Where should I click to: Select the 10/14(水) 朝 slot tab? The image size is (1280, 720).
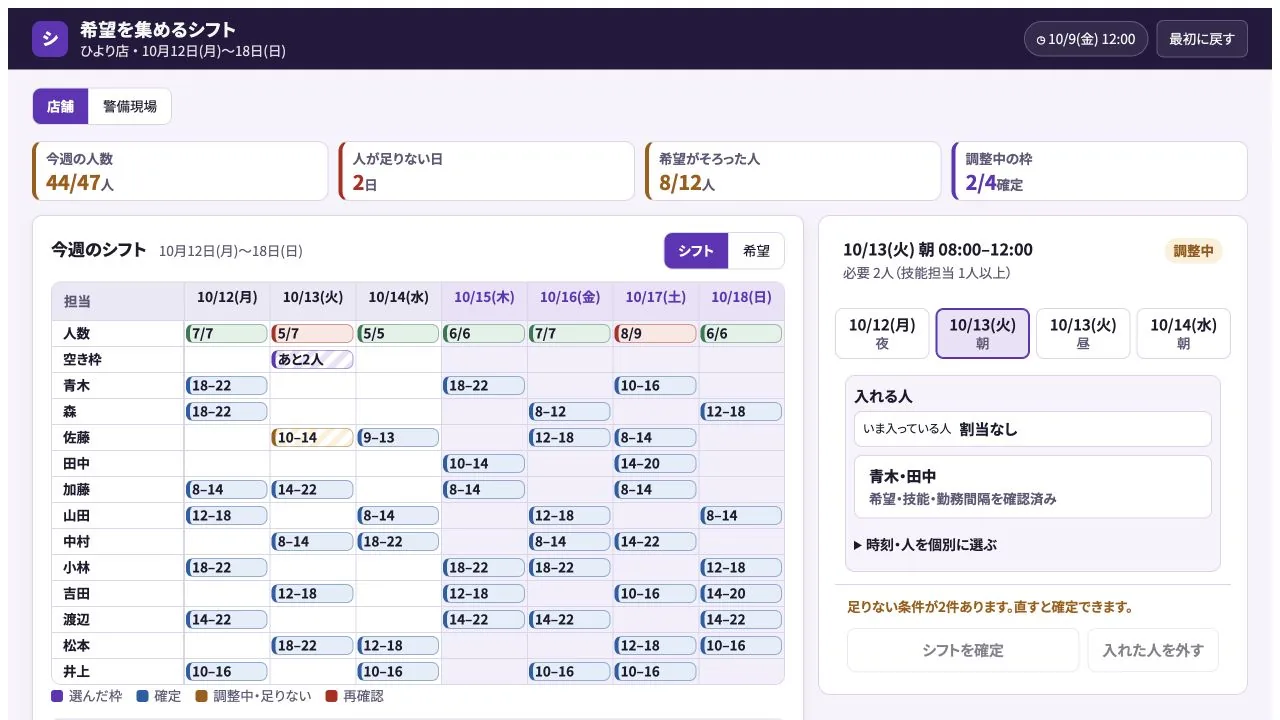coord(1183,333)
